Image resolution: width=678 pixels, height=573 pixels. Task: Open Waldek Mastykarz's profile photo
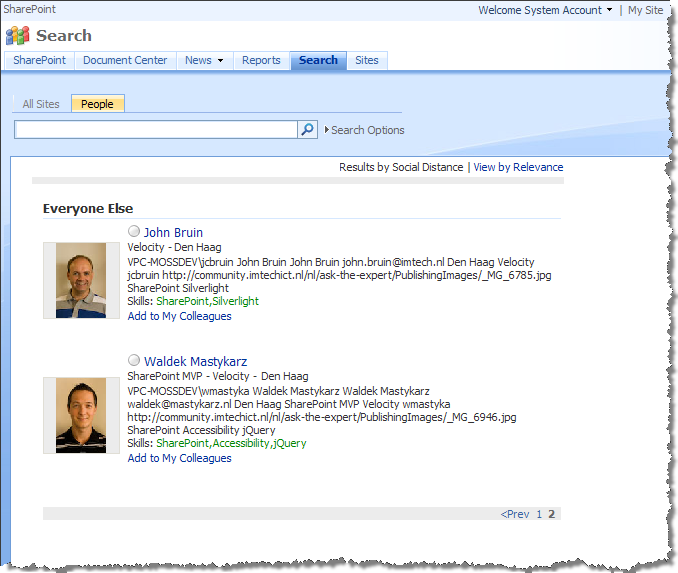[81, 415]
